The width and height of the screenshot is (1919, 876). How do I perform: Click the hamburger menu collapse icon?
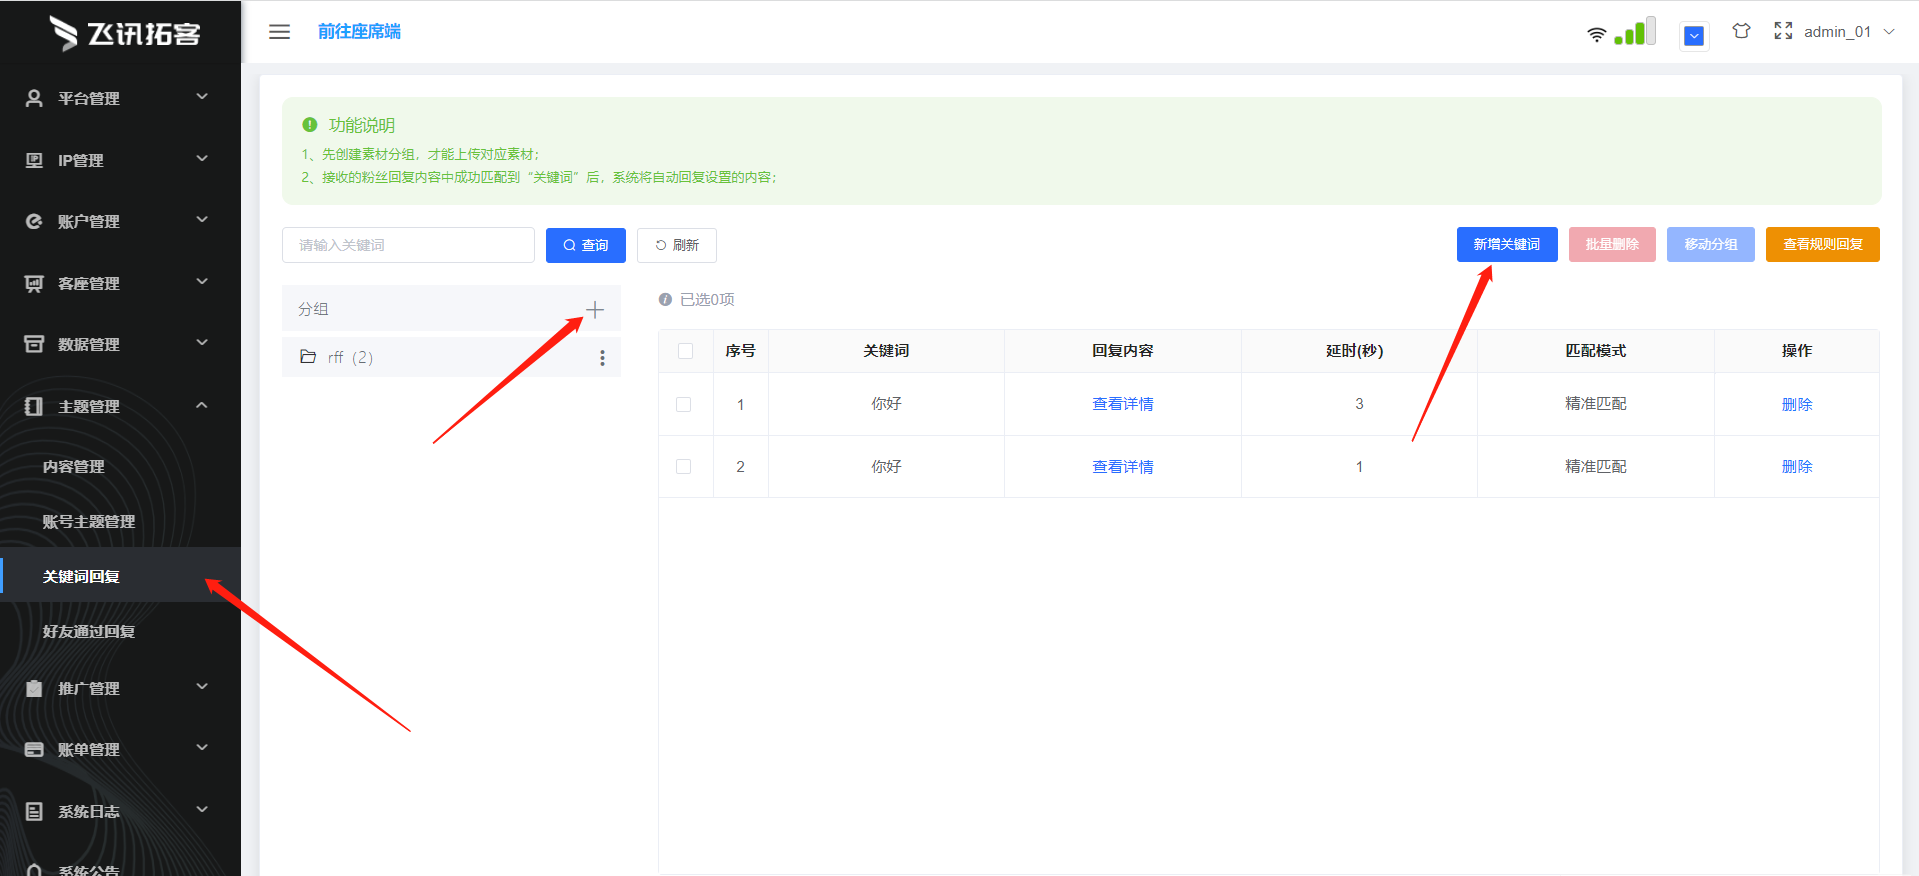(x=280, y=32)
